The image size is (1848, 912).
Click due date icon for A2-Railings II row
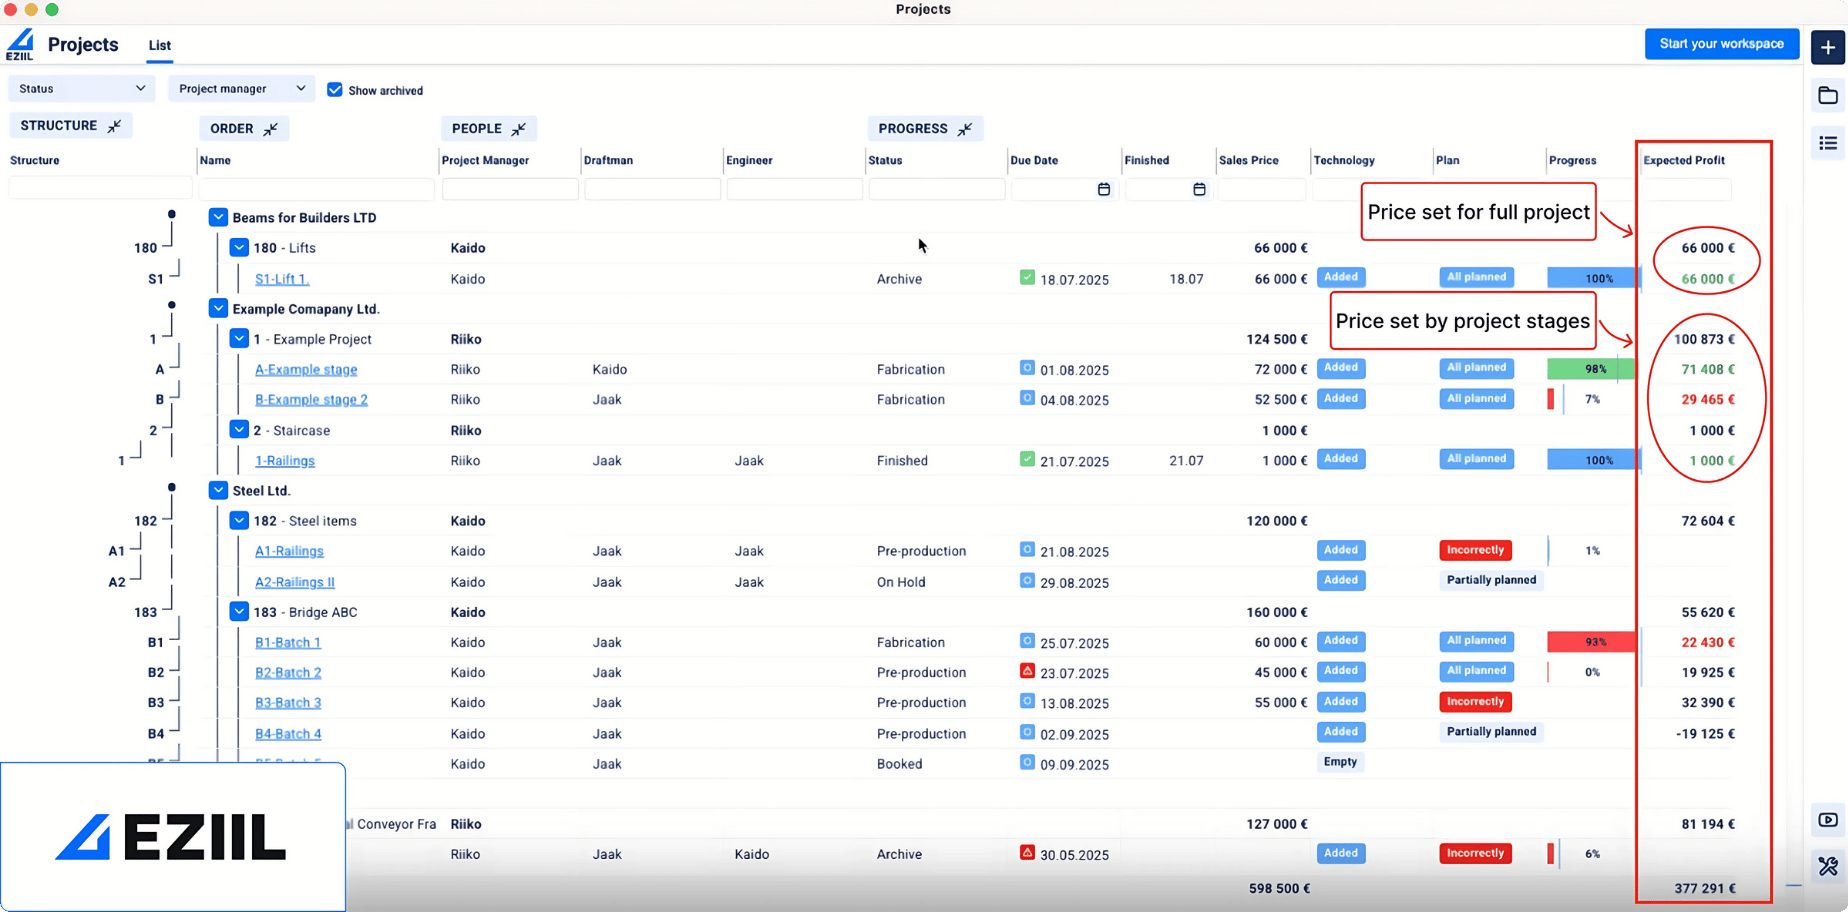pos(1027,580)
